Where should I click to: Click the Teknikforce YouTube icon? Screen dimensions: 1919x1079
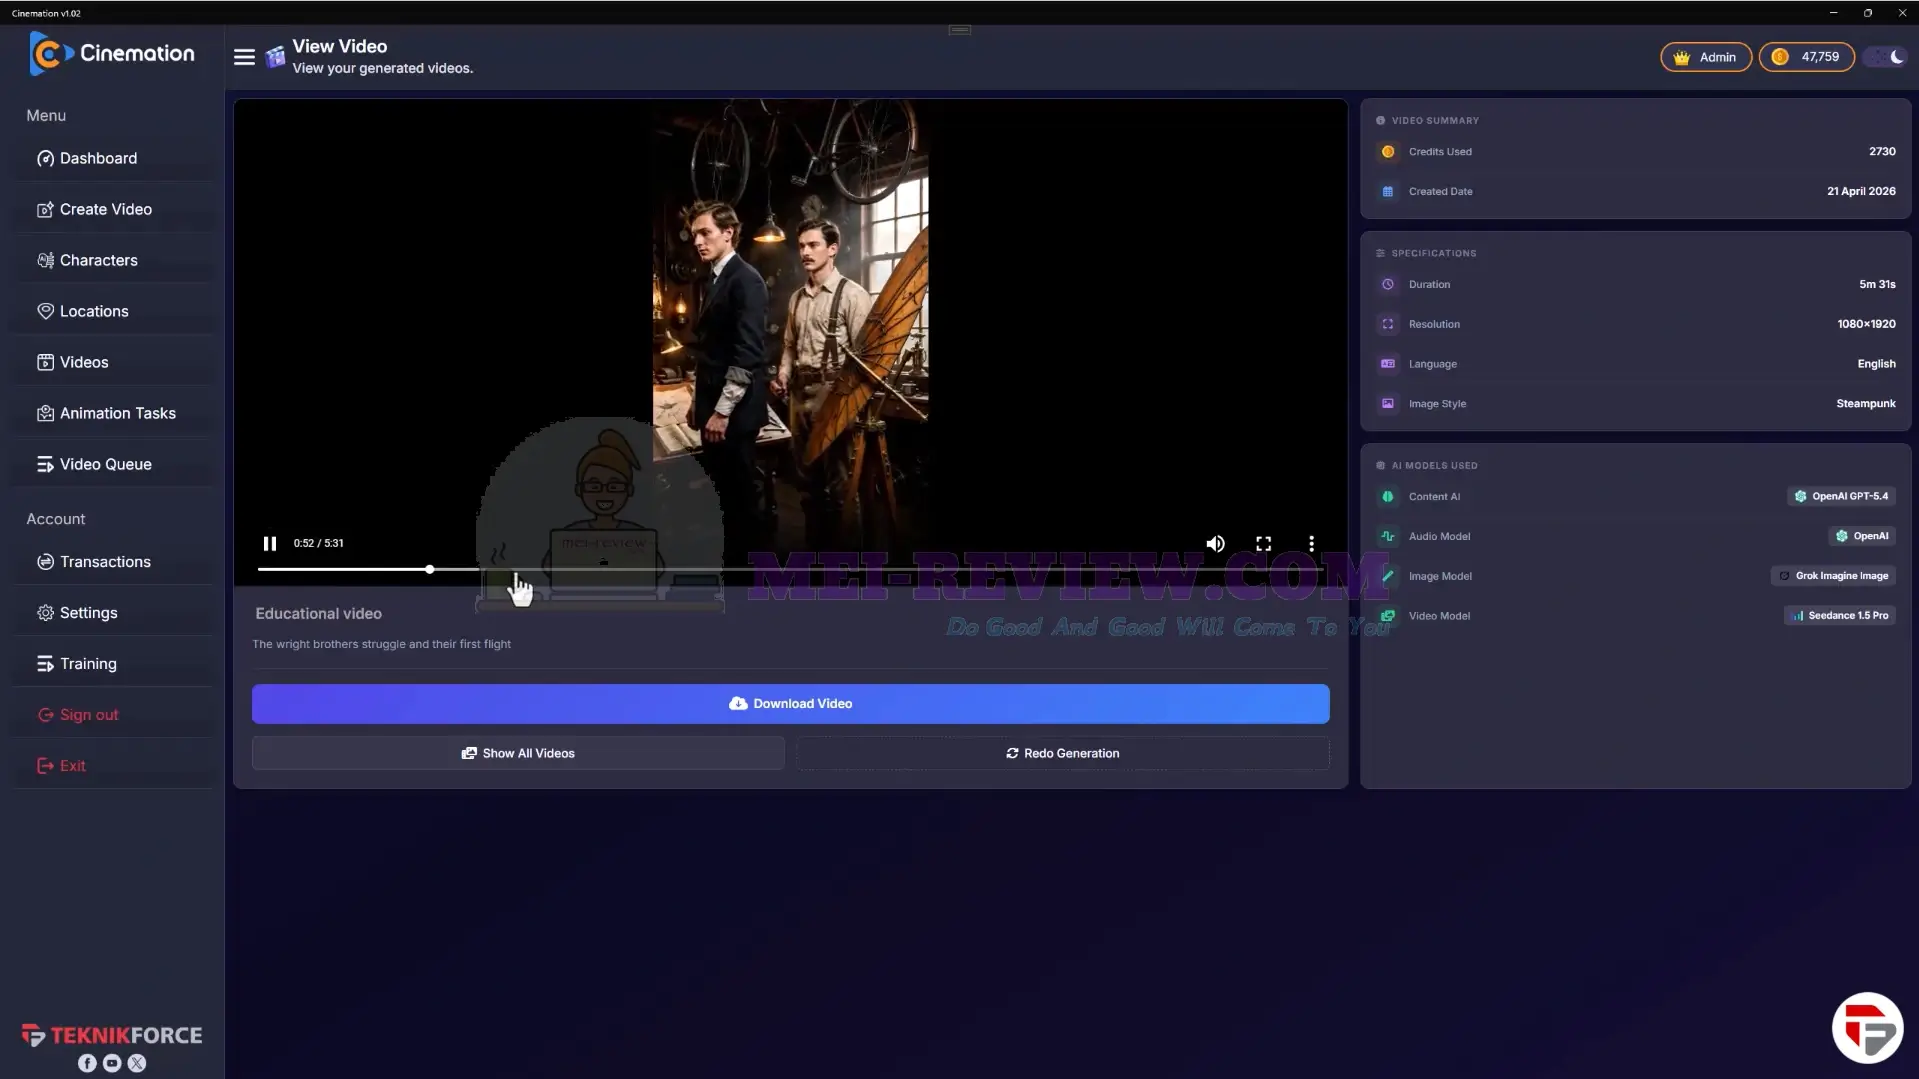point(112,1063)
